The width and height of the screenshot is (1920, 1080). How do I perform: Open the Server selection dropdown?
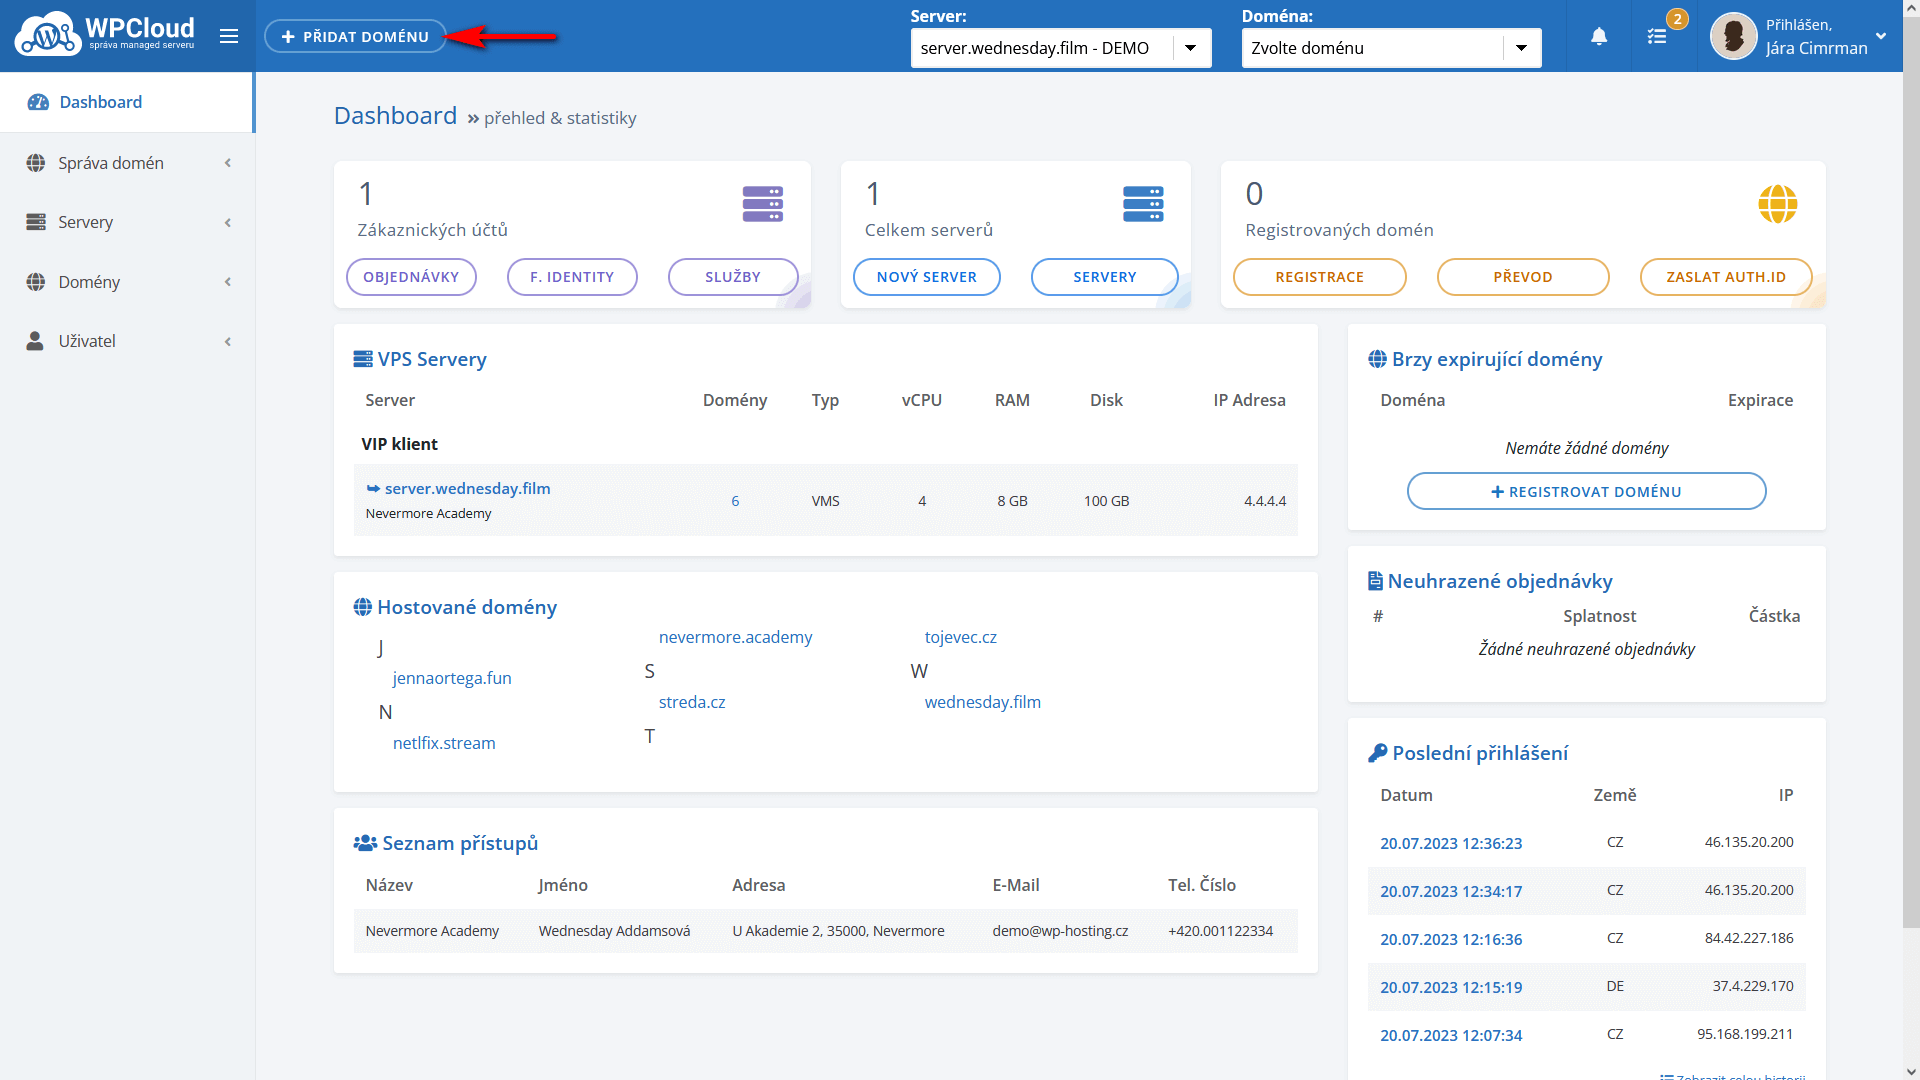[1060, 48]
